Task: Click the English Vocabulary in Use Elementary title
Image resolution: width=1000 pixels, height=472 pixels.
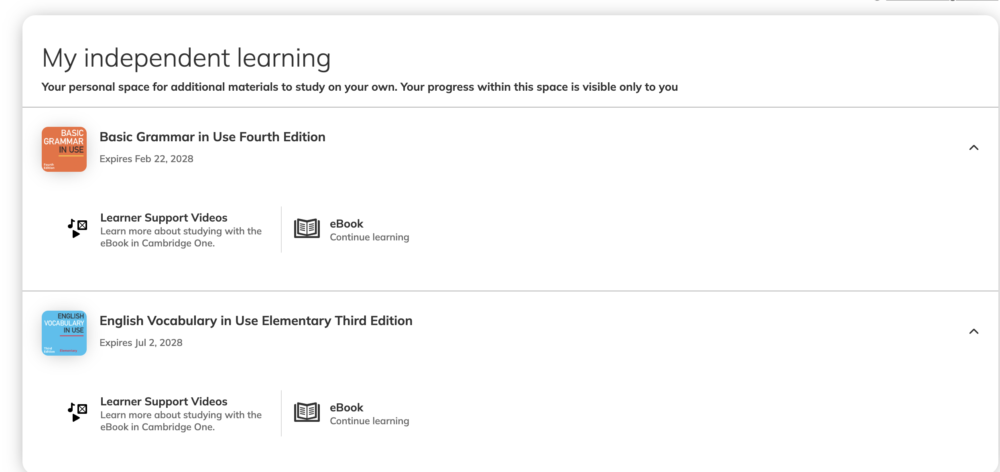Action: pos(255,321)
